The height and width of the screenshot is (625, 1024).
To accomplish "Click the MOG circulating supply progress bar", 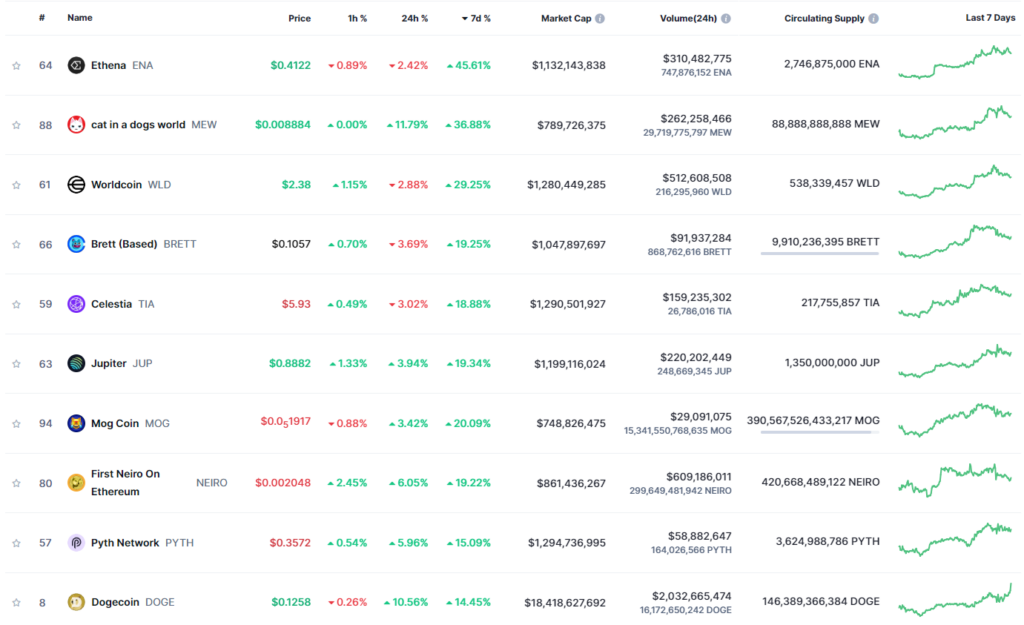I will (x=820, y=432).
